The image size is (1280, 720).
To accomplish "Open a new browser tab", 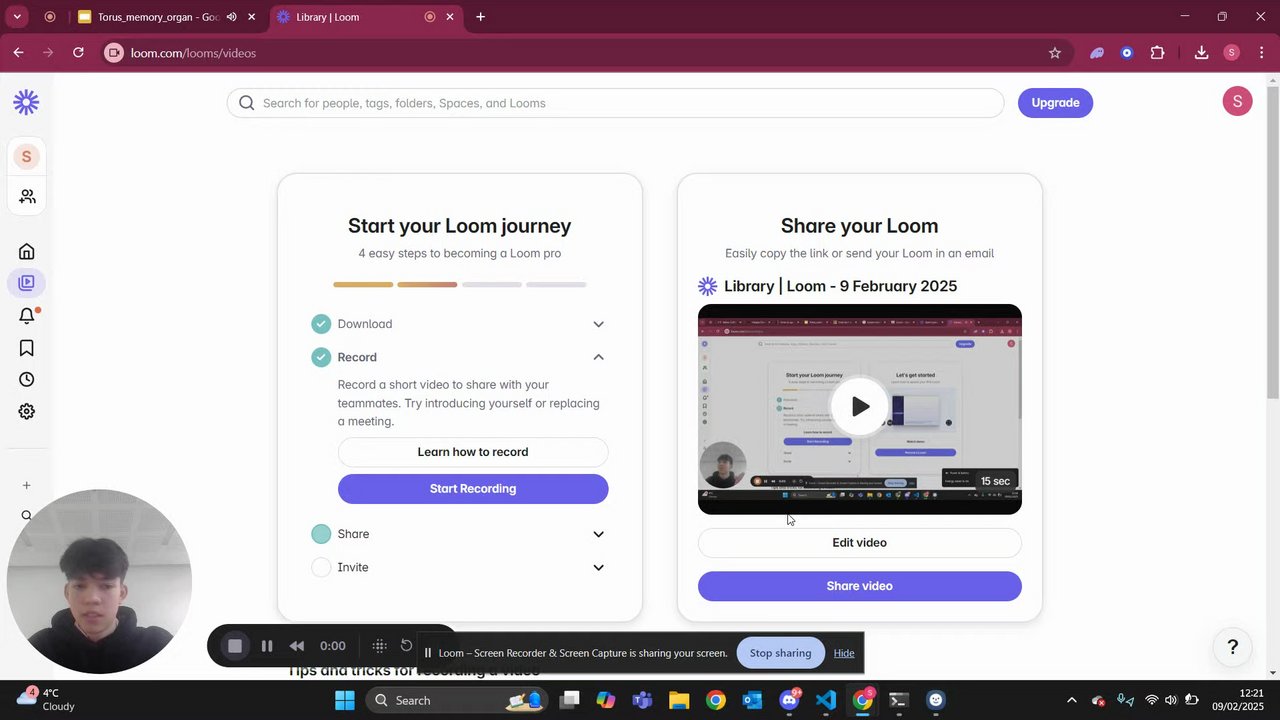I will click(x=481, y=17).
